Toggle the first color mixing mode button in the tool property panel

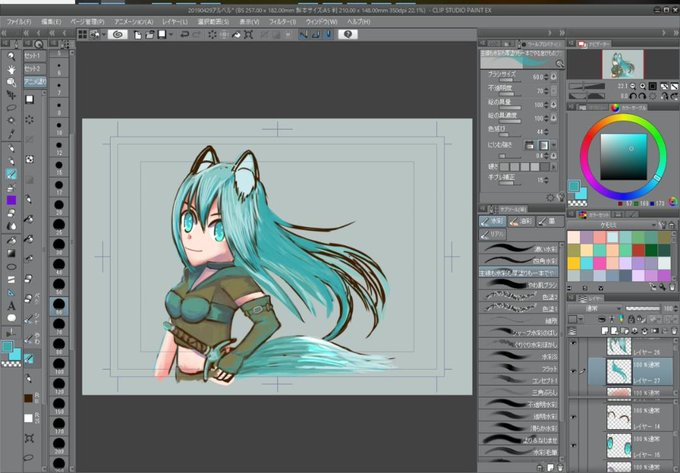(x=530, y=145)
